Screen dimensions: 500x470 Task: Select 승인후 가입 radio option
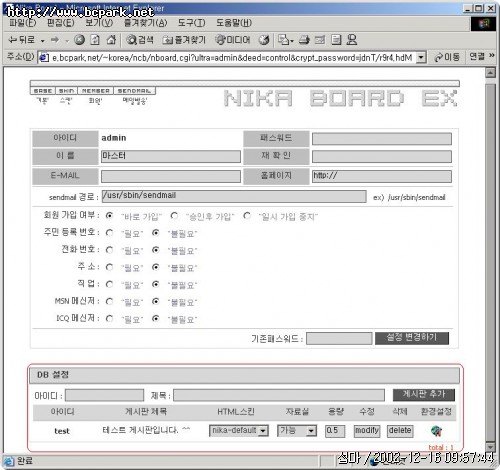point(174,216)
